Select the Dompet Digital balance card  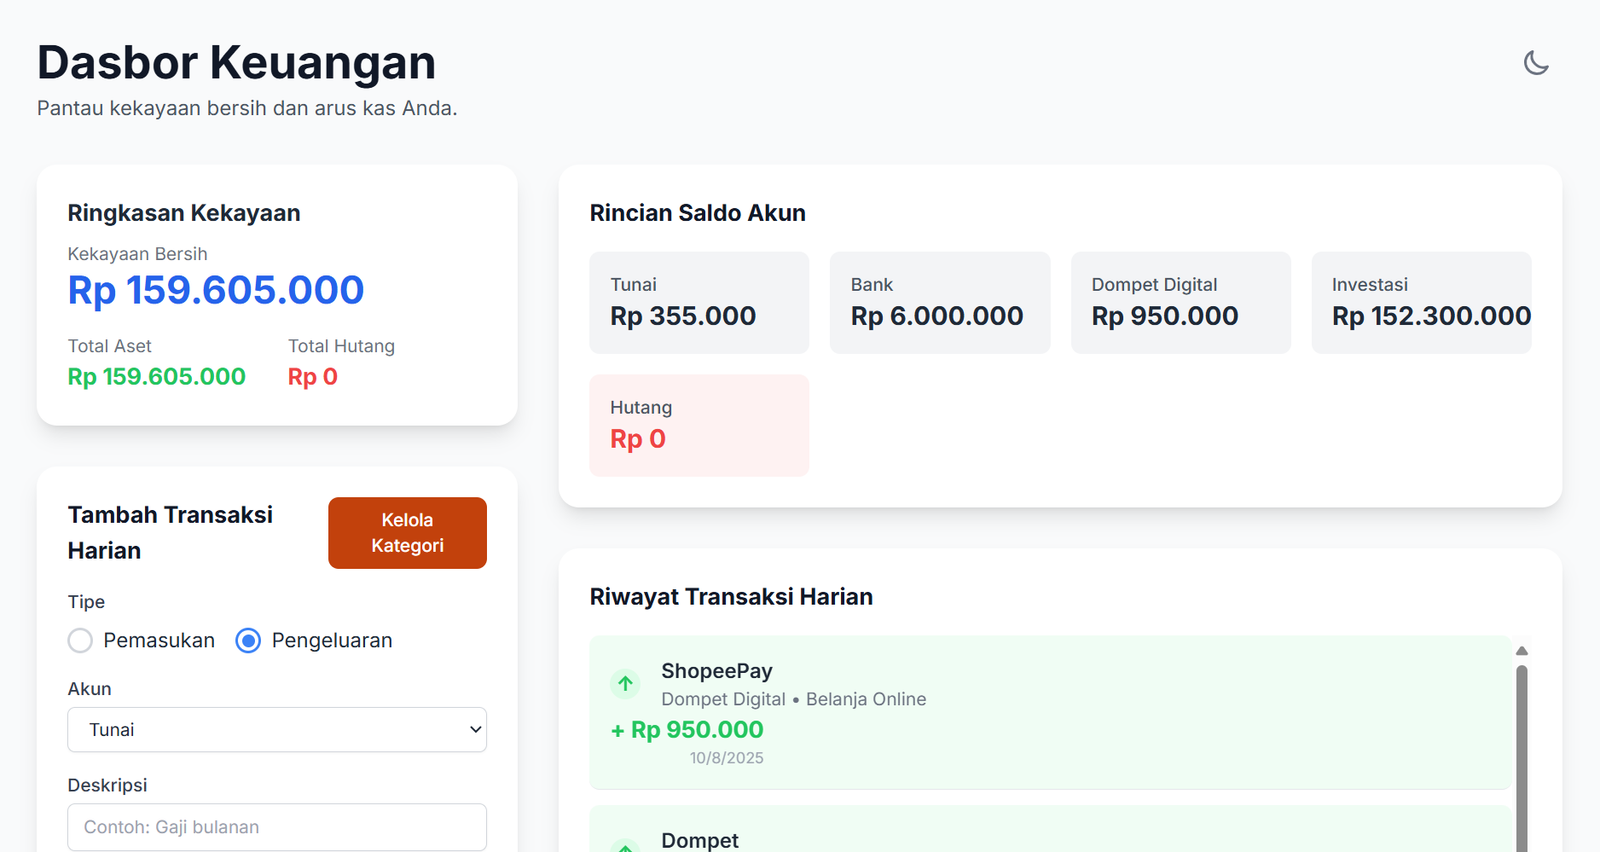(x=1180, y=303)
